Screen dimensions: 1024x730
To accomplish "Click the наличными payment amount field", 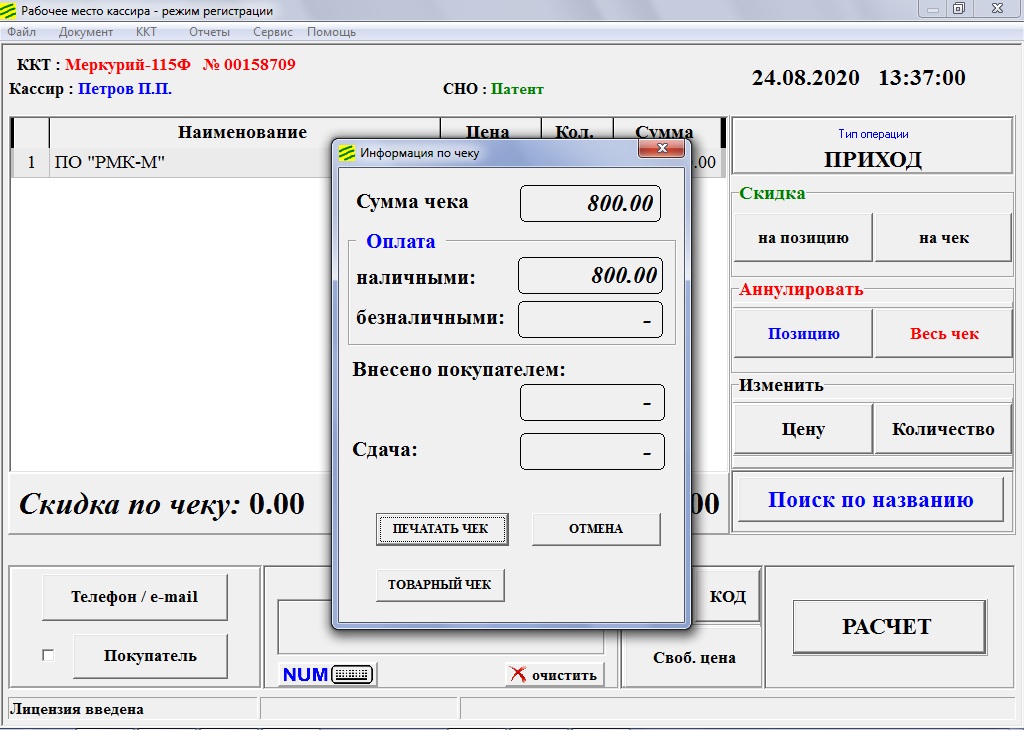I will [x=590, y=276].
